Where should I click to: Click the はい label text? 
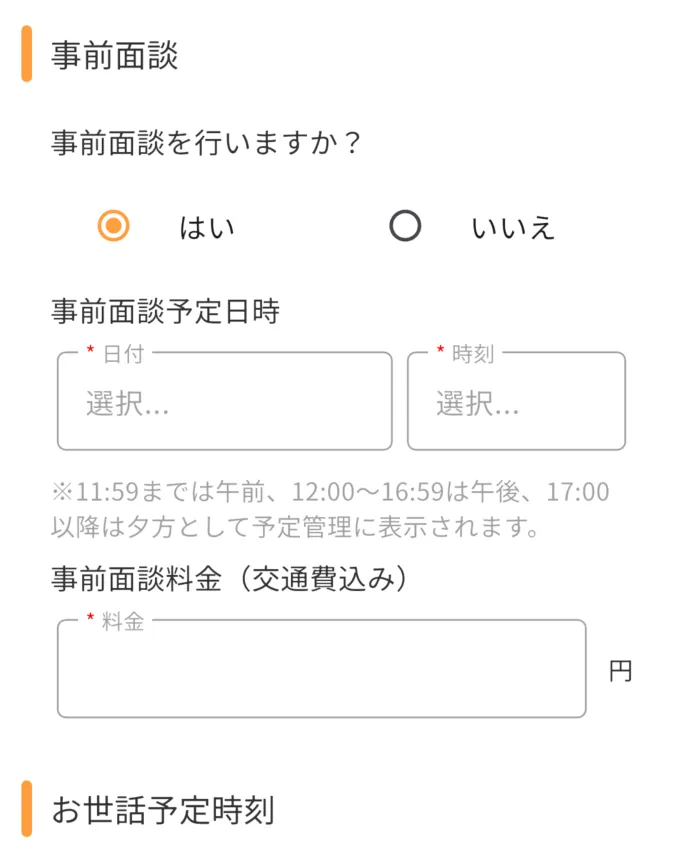pyautogui.click(x=207, y=227)
